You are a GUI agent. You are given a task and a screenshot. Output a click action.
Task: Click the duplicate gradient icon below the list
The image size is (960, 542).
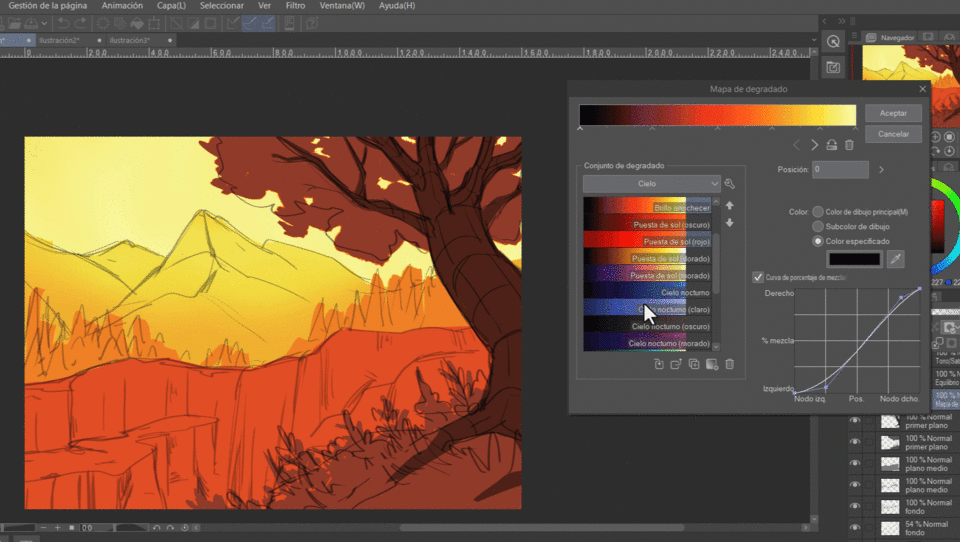pos(694,364)
